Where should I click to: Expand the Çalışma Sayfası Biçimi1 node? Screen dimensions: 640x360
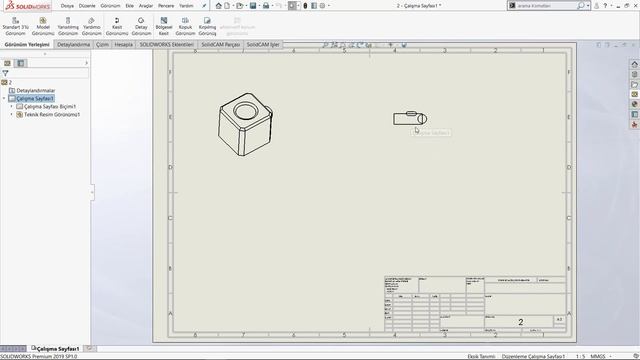(11, 107)
